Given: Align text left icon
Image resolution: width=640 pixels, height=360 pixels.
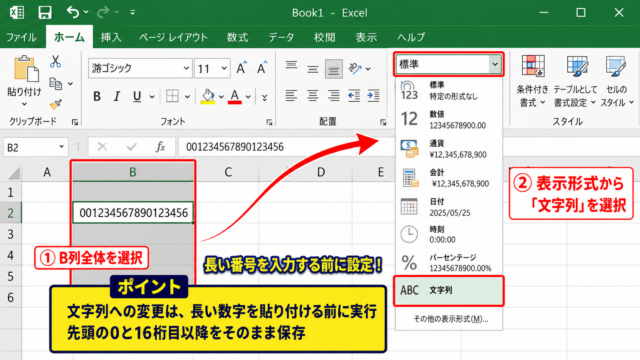Looking at the screenshot, I should click(x=291, y=96).
